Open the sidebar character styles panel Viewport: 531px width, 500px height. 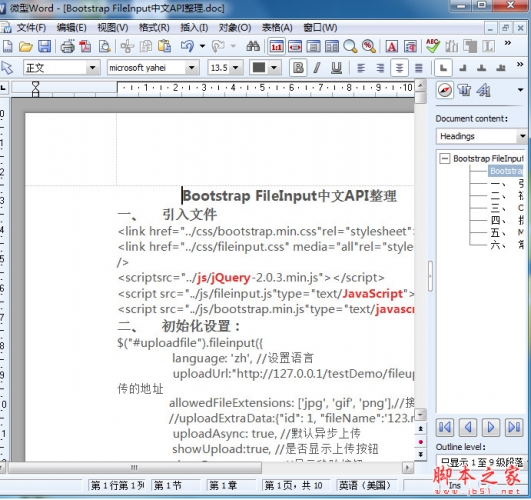483,90
